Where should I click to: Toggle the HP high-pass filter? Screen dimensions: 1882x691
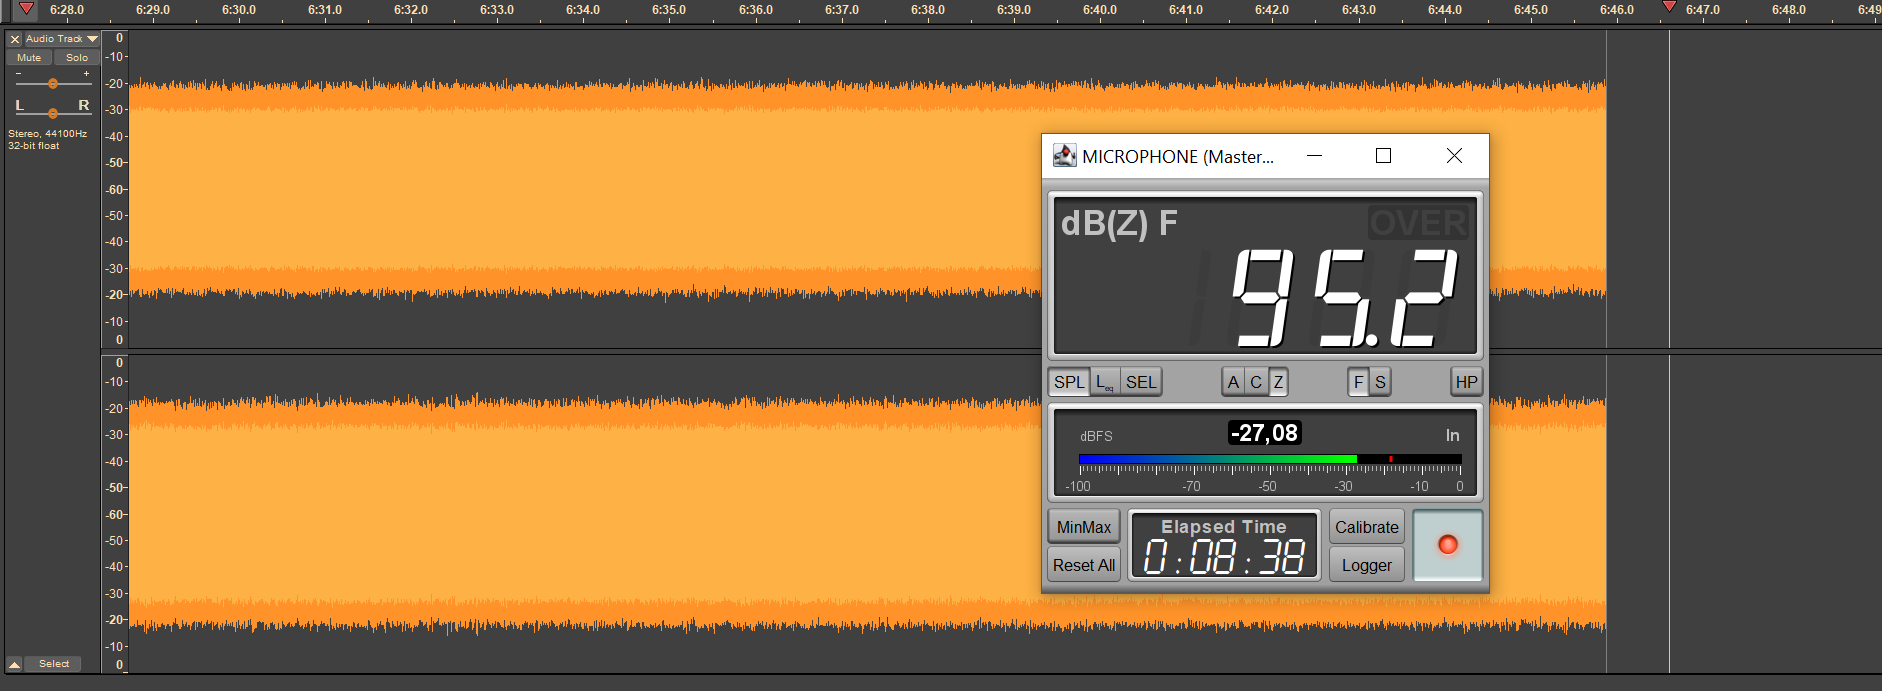tap(1466, 382)
